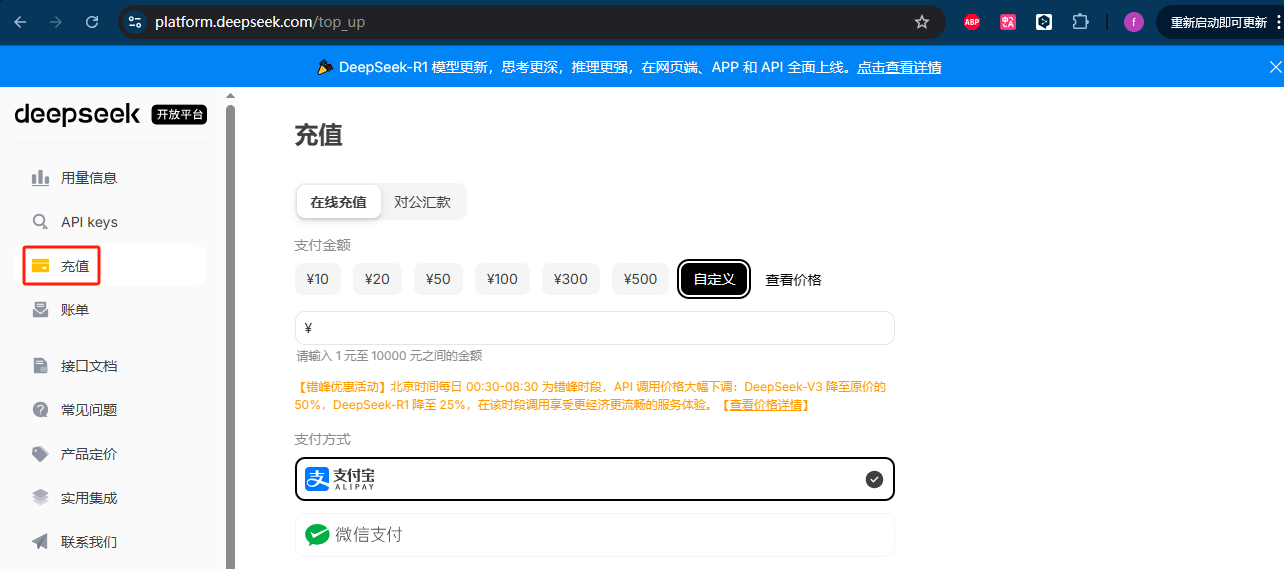This screenshot has width=1284, height=569.
Task: Click the Alipay selected checkmark
Action: (874, 479)
